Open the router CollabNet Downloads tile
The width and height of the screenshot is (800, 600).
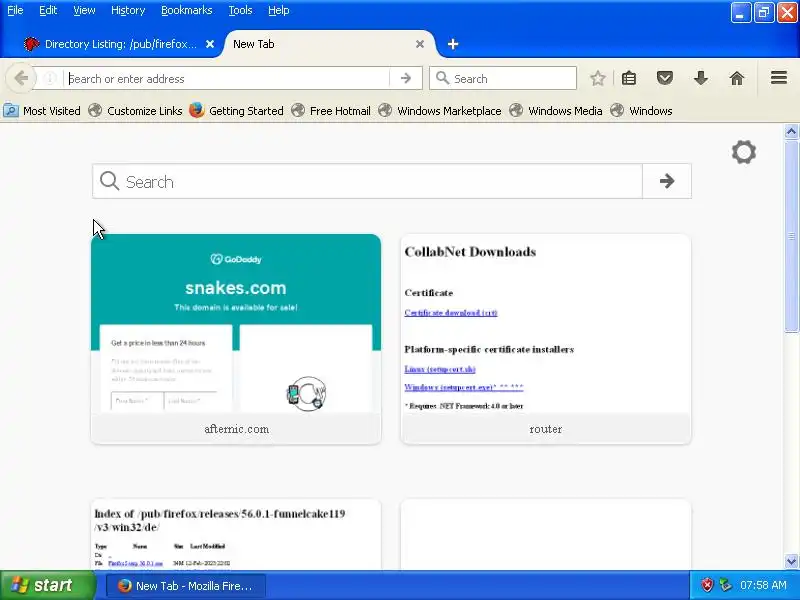click(546, 339)
